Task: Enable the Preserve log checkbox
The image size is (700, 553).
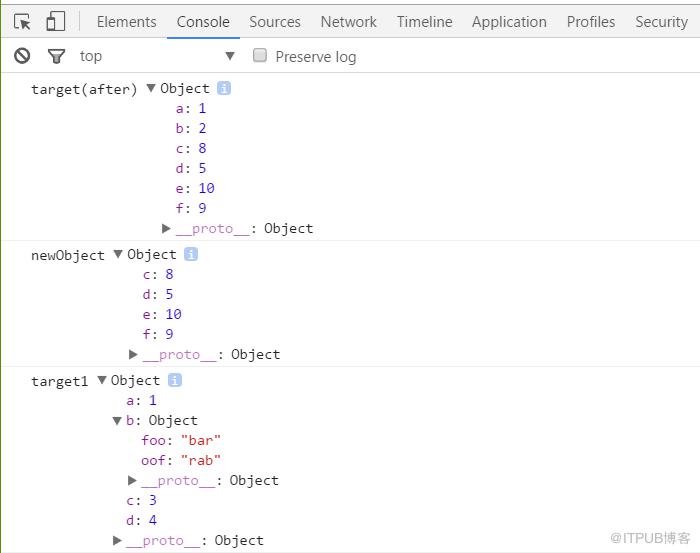Action: pos(260,55)
